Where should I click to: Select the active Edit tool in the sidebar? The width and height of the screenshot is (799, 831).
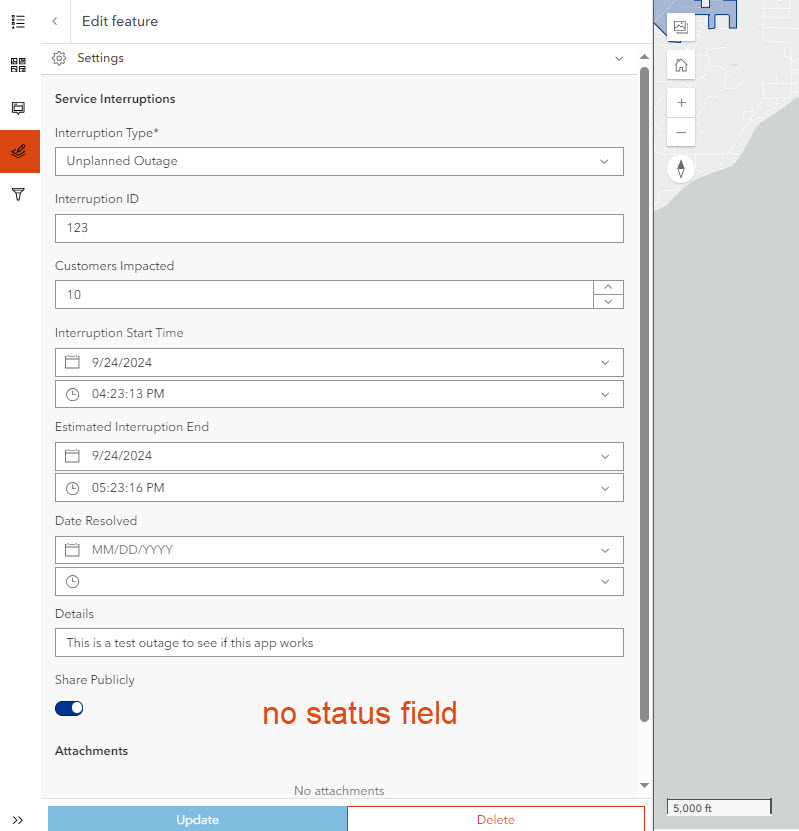17,151
